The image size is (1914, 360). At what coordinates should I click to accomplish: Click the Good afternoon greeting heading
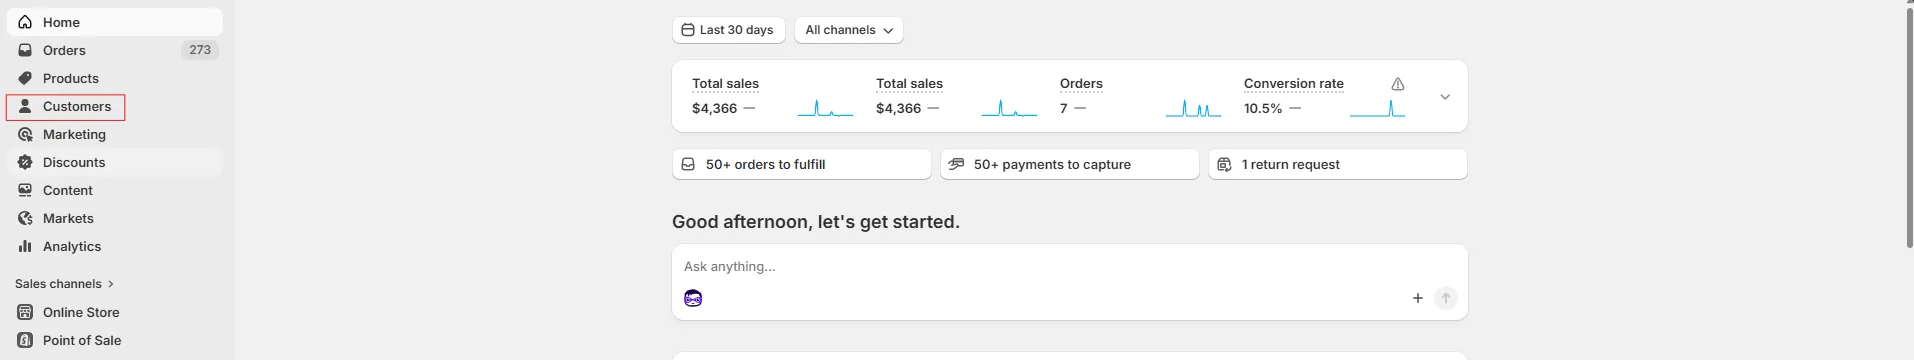click(x=816, y=222)
